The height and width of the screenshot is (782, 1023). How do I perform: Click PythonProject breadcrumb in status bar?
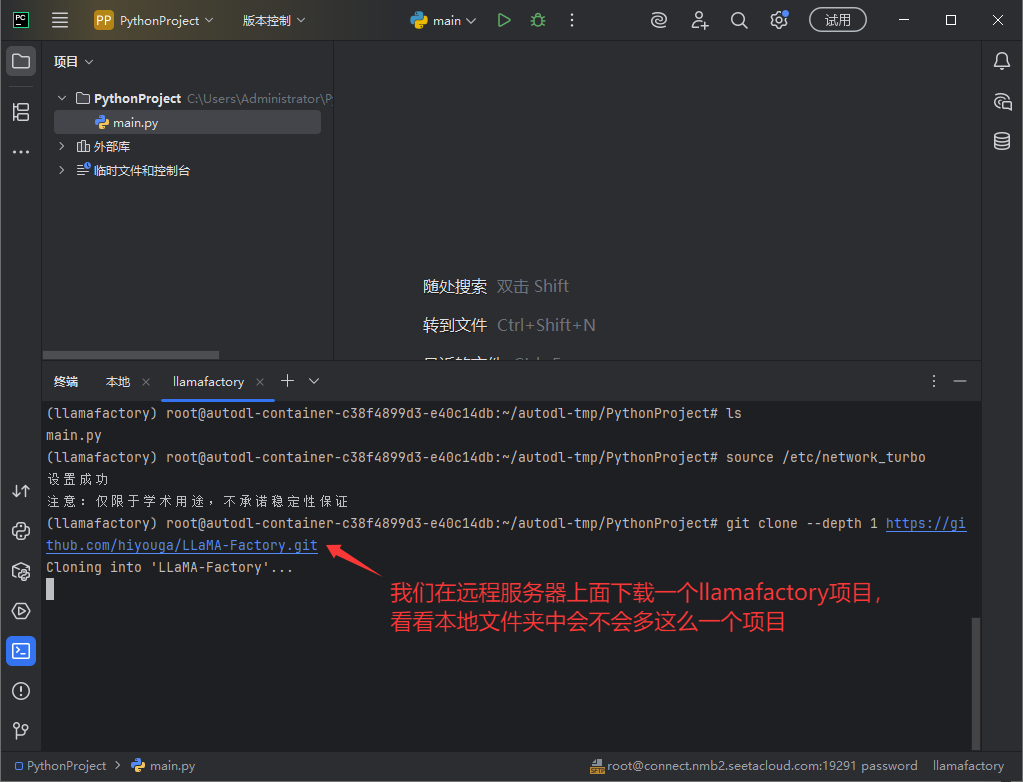point(60,766)
